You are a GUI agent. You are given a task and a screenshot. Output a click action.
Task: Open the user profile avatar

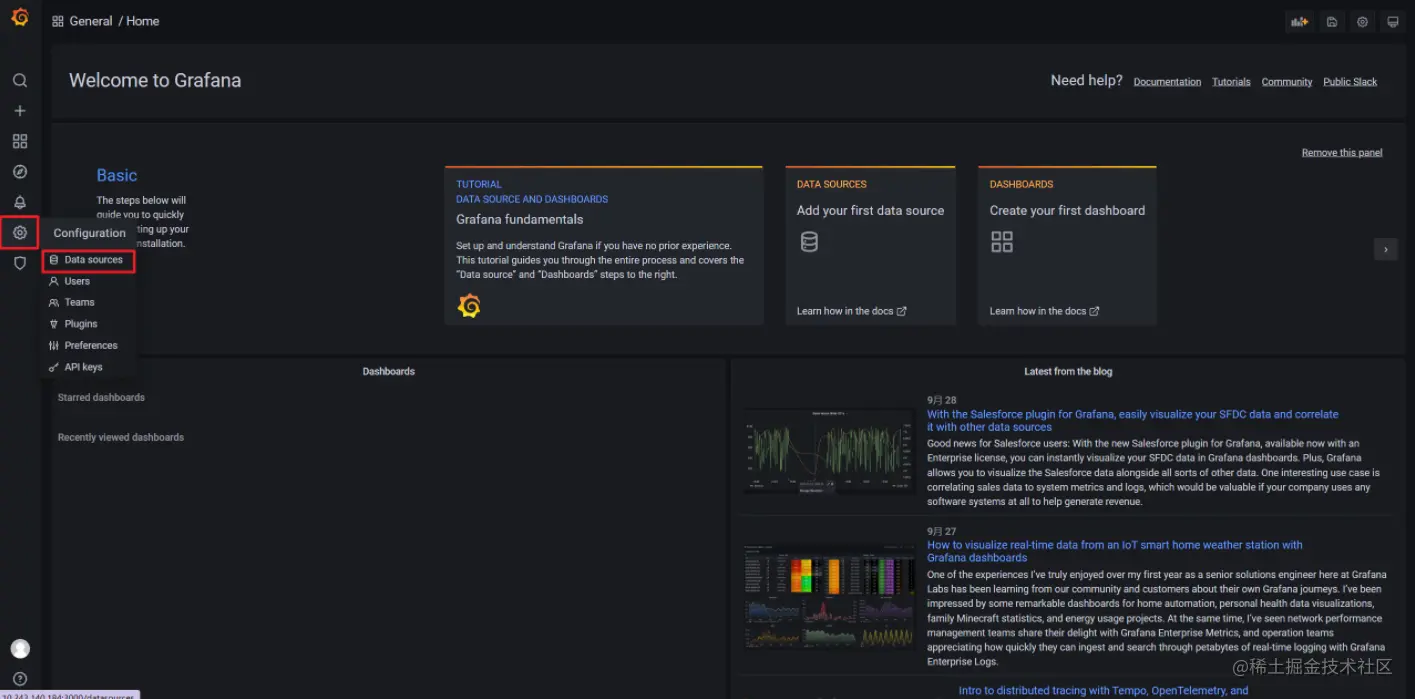[x=20, y=649]
